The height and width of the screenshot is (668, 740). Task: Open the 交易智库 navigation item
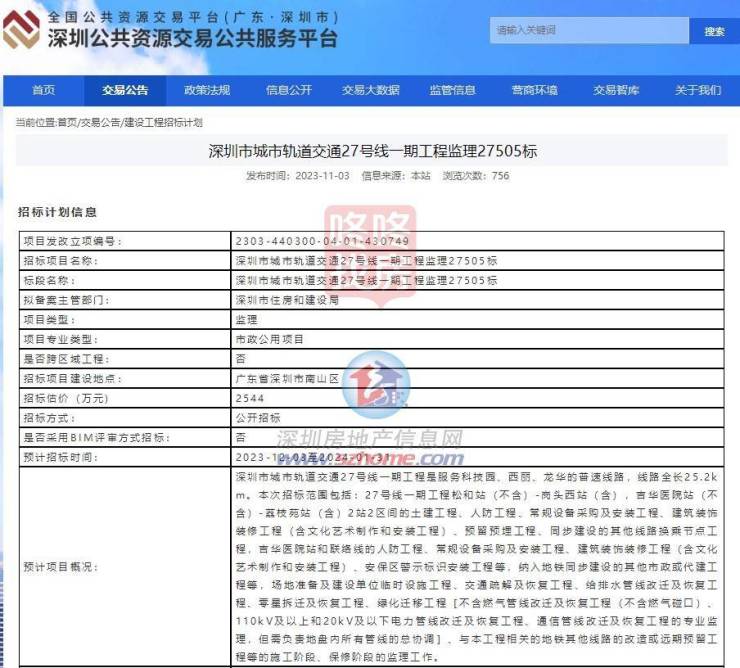click(616, 90)
